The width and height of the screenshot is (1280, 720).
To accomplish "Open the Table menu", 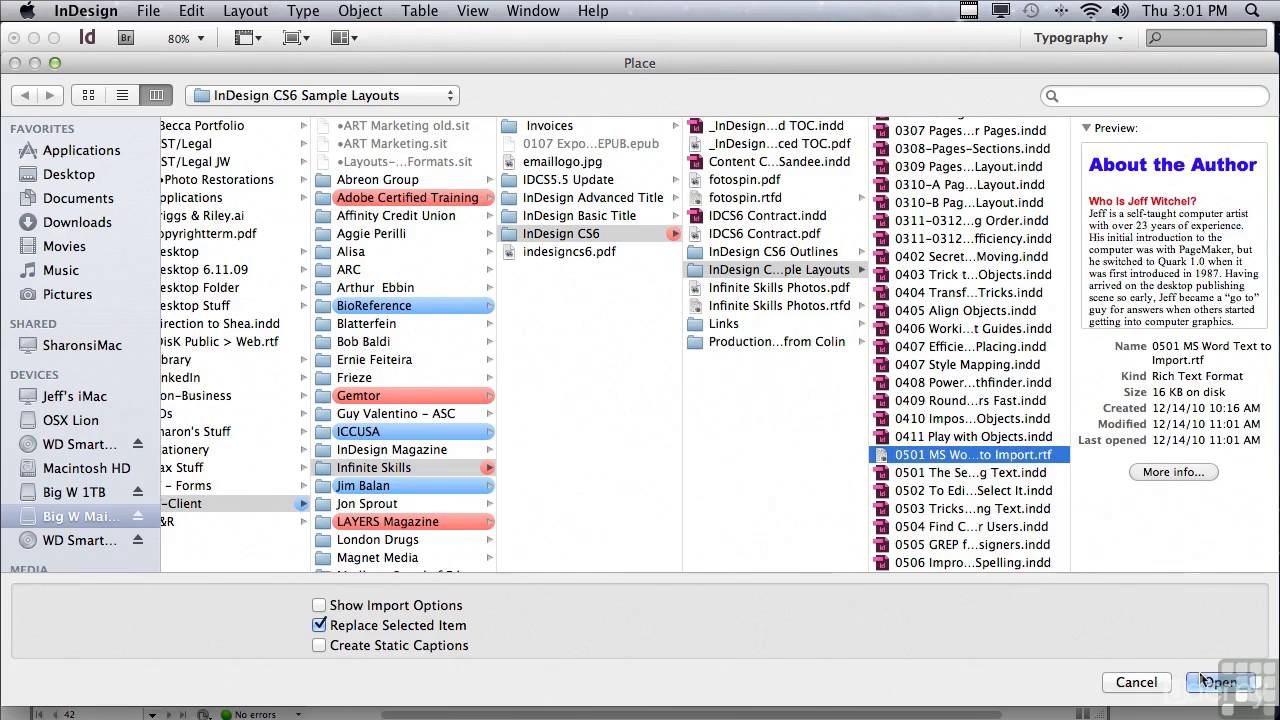I will (420, 11).
